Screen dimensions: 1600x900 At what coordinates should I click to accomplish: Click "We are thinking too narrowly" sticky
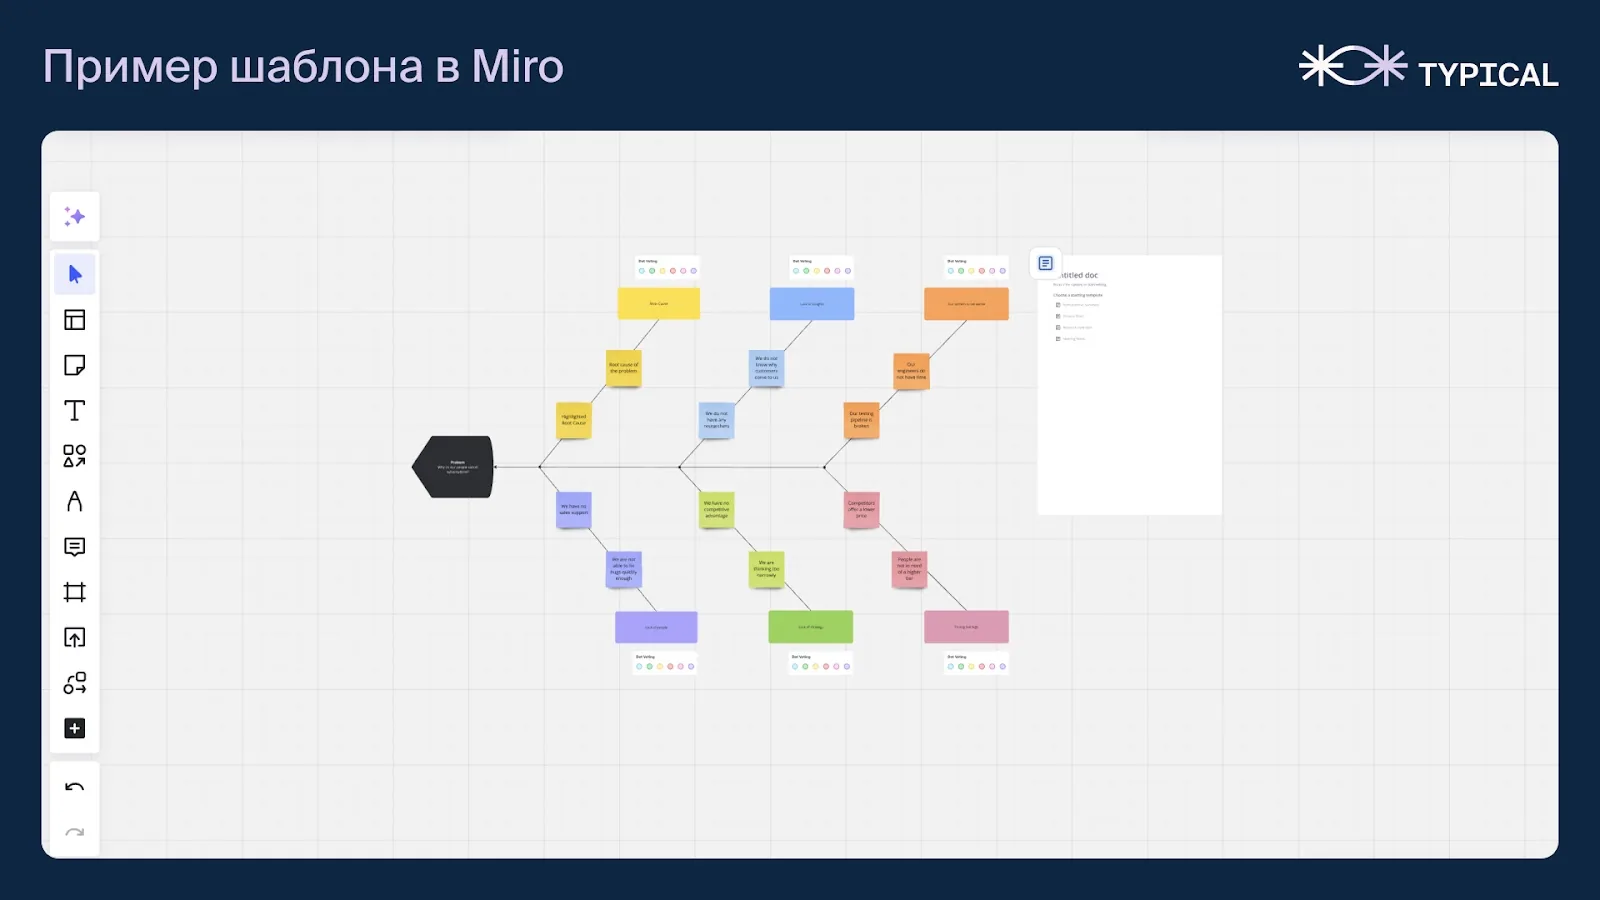[x=766, y=569]
